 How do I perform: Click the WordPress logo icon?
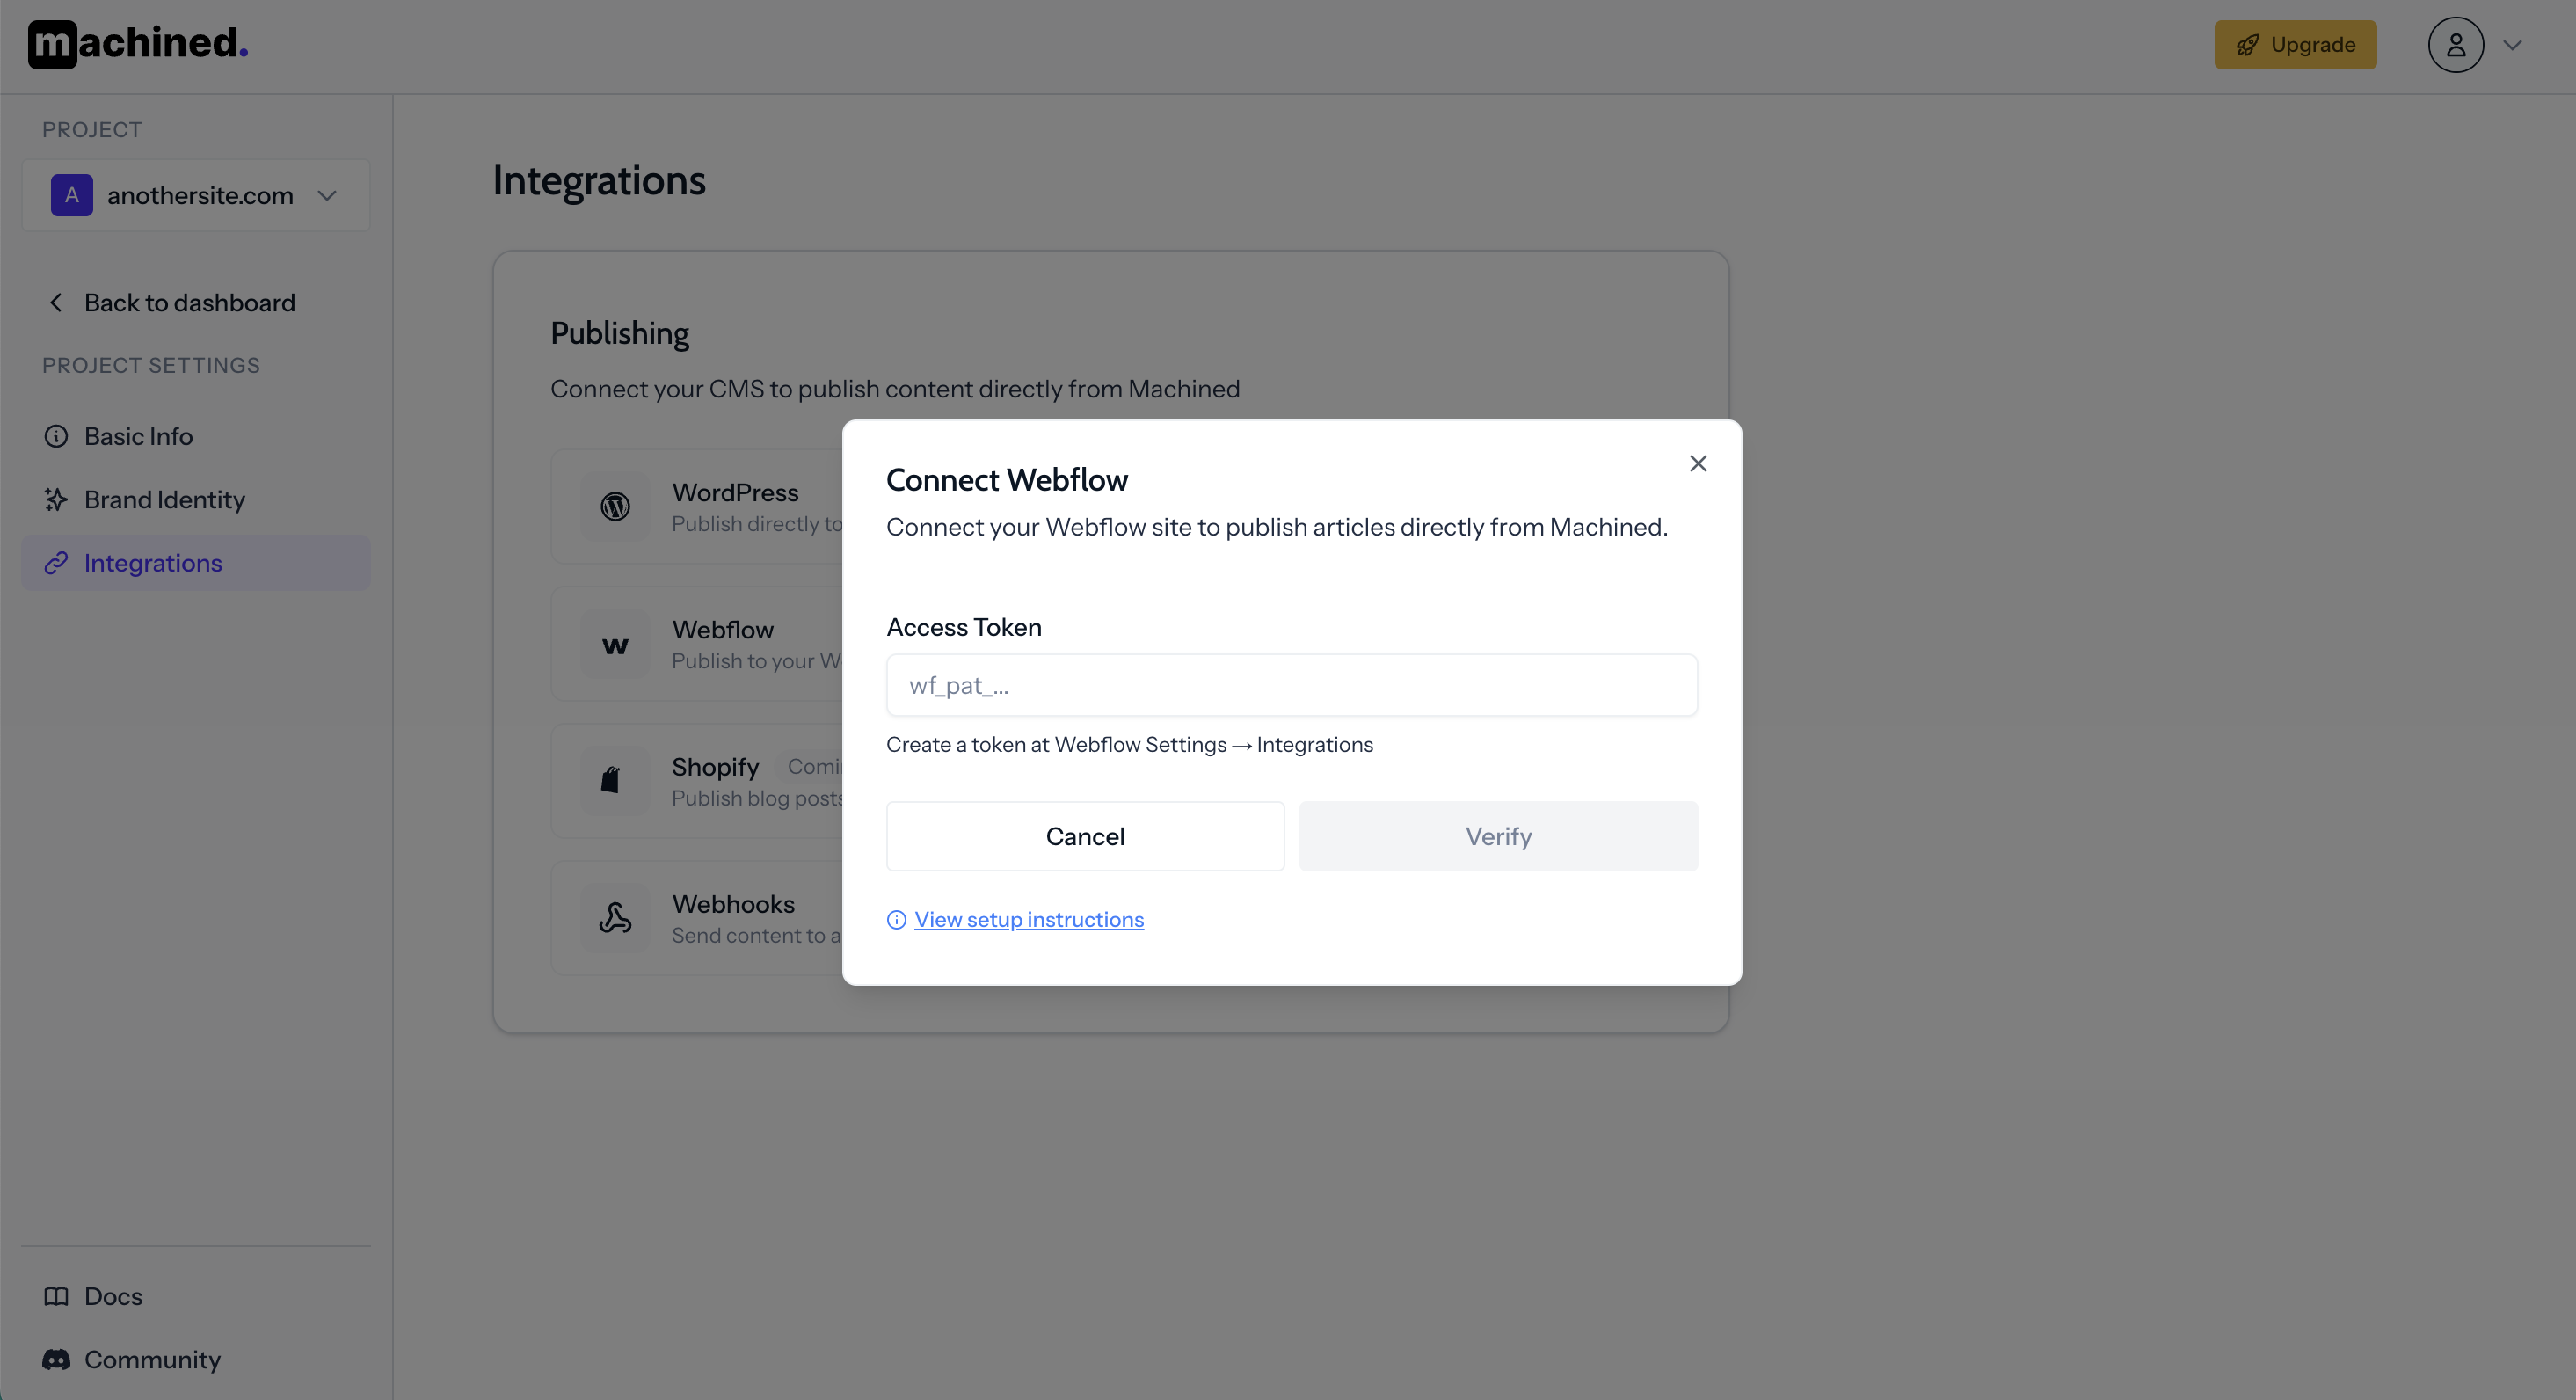pyautogui.click(x=615, y=507)
